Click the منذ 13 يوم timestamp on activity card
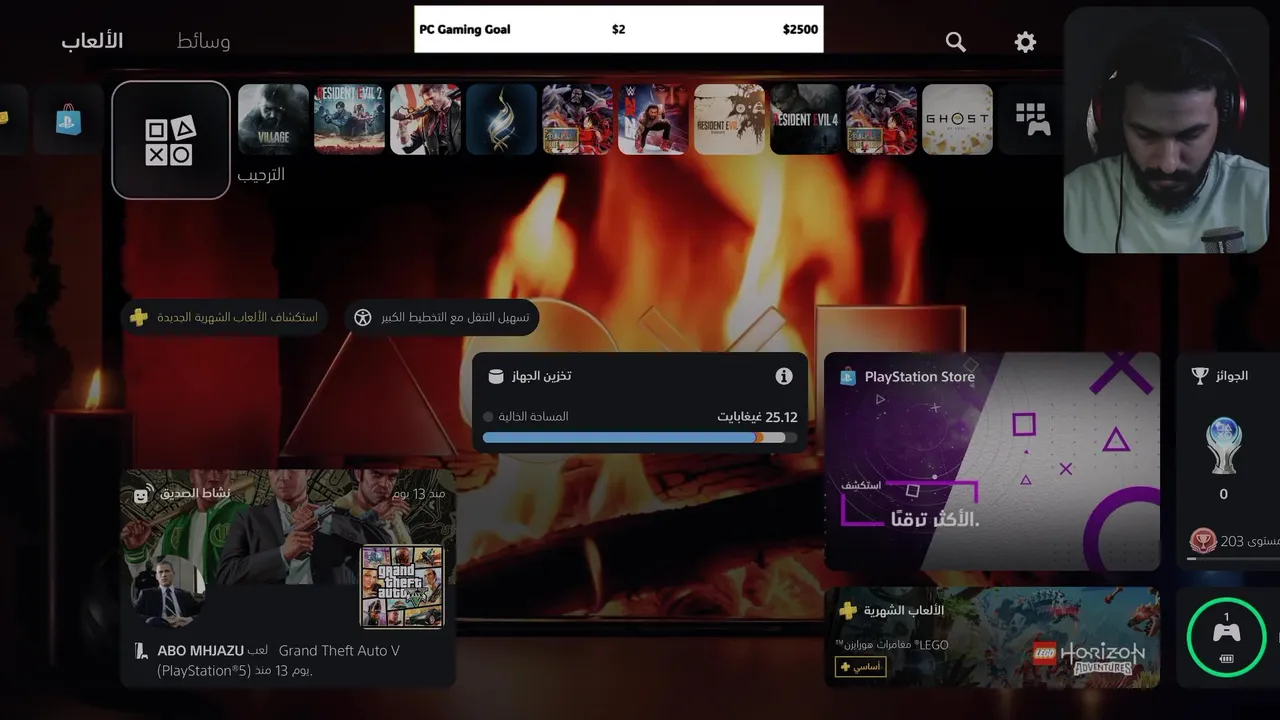This screenshot has height=720, width=1280. [x=419, y=494]
